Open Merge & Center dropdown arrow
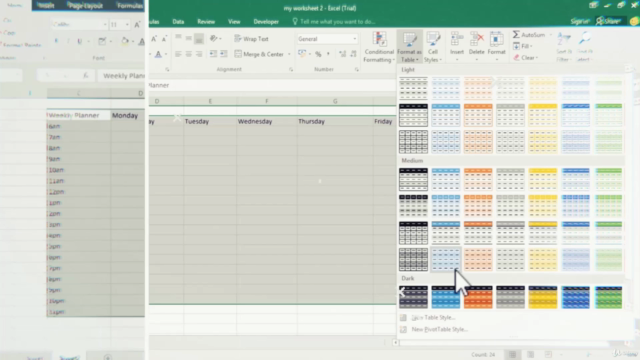 tap(289, 54)
